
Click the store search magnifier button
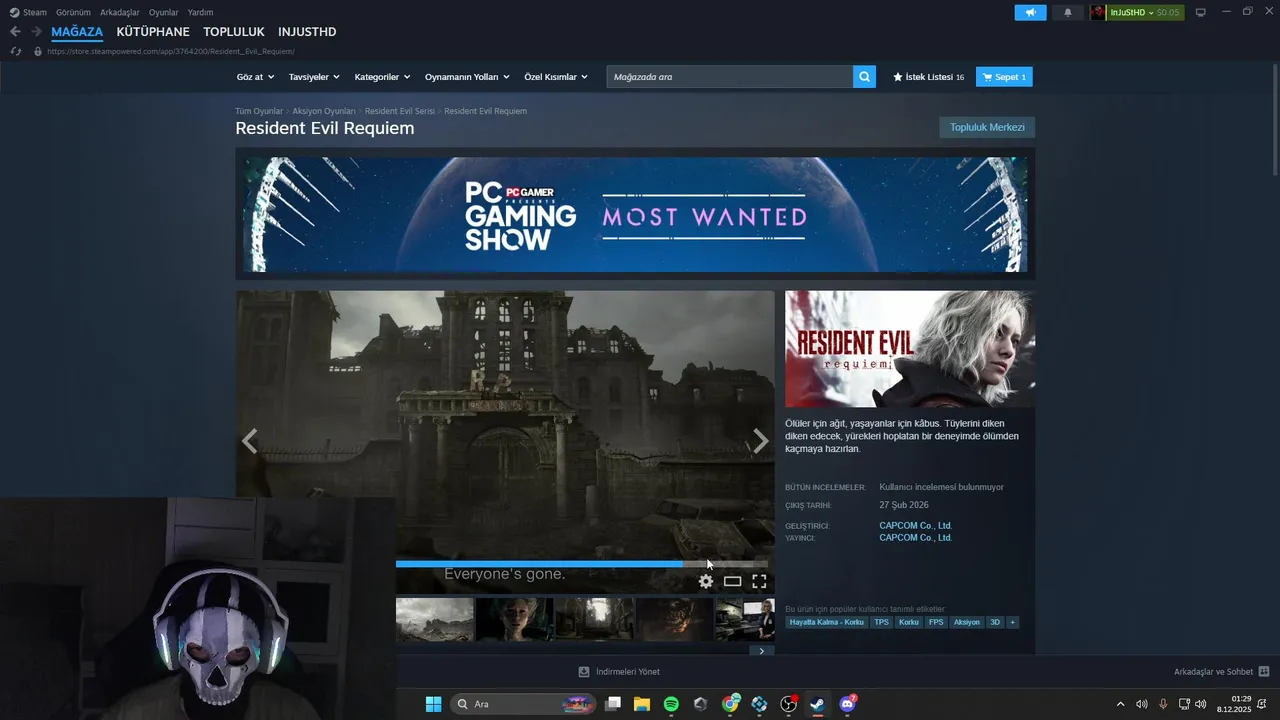pos(864,77)
